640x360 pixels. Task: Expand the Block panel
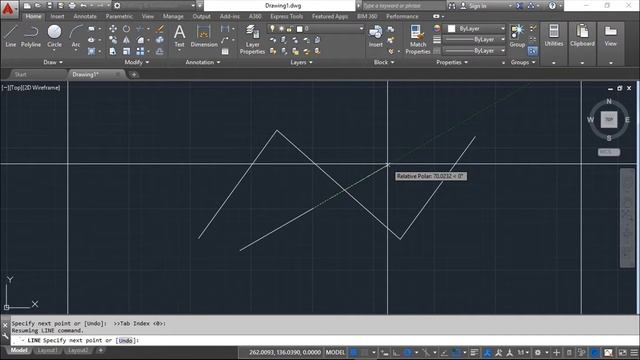coord(384,62)
